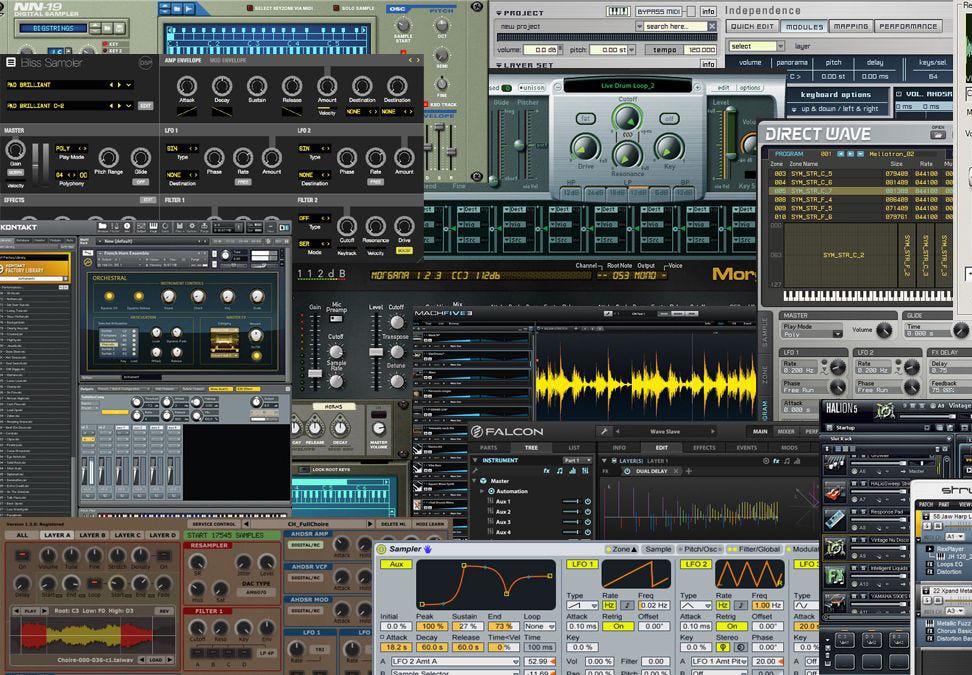
Task: Add an effect with plus next to DUAL DELAY
Action: pyautogui.click(x=689, y=471)
